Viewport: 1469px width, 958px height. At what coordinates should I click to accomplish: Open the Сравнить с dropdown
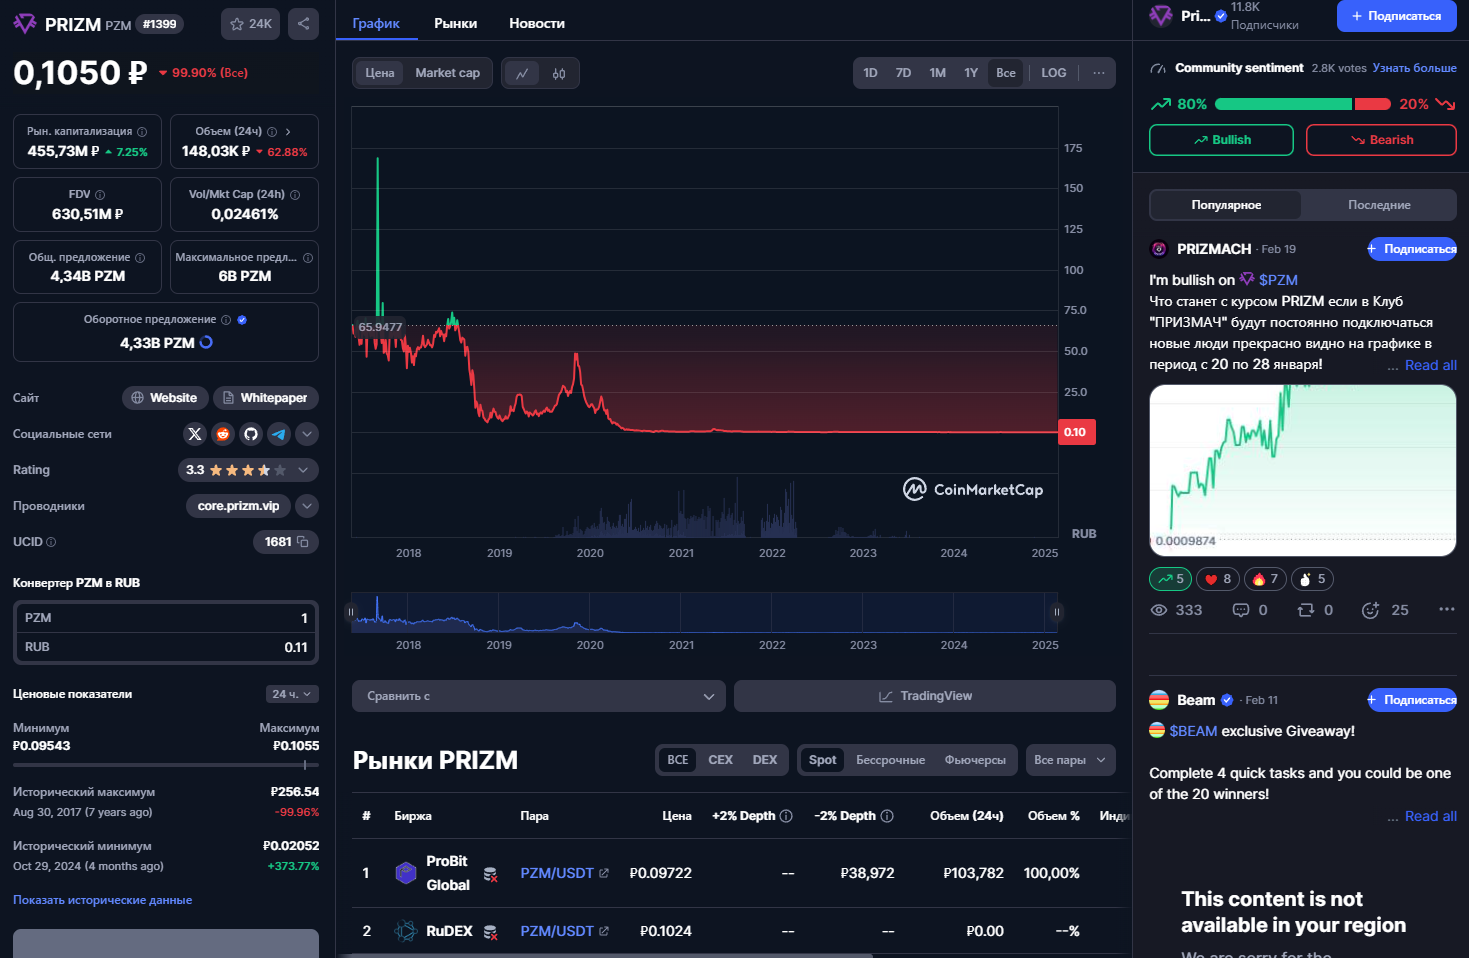pyautogui.click(x=539, y=696)
